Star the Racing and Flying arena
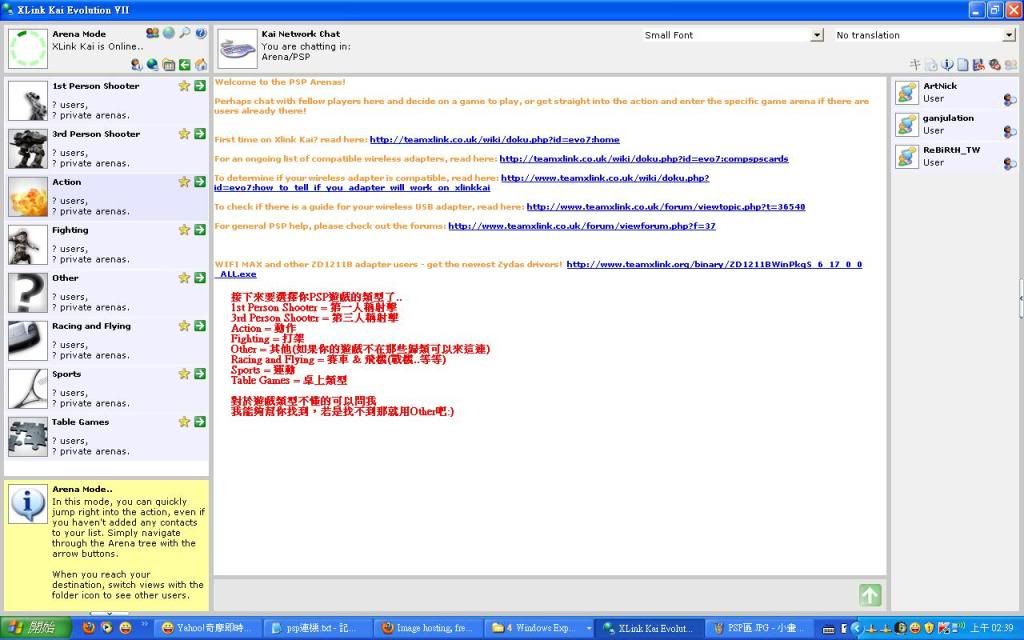This screenshot has height=640, width=1024. point(184,325)
